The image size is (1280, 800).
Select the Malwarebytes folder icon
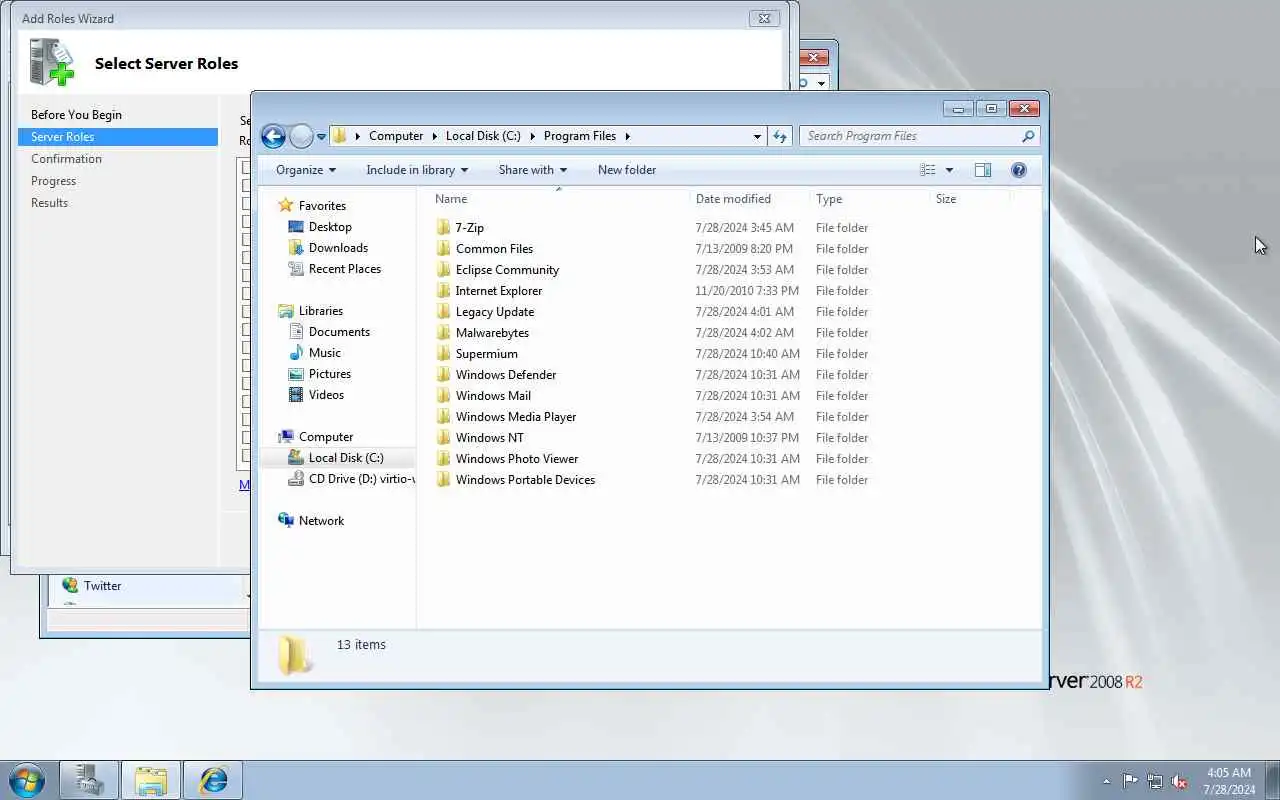444,333
